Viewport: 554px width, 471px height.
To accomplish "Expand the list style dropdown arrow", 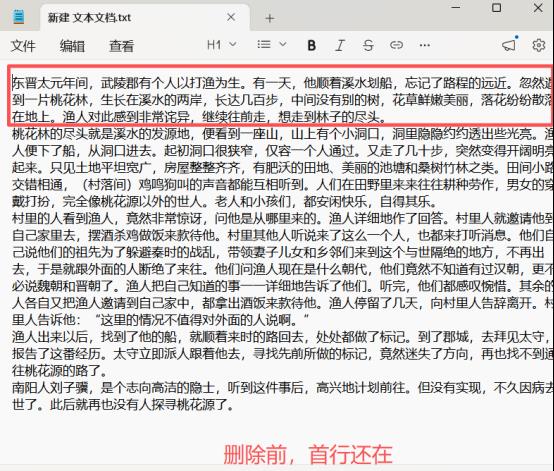I will (283, 45).
